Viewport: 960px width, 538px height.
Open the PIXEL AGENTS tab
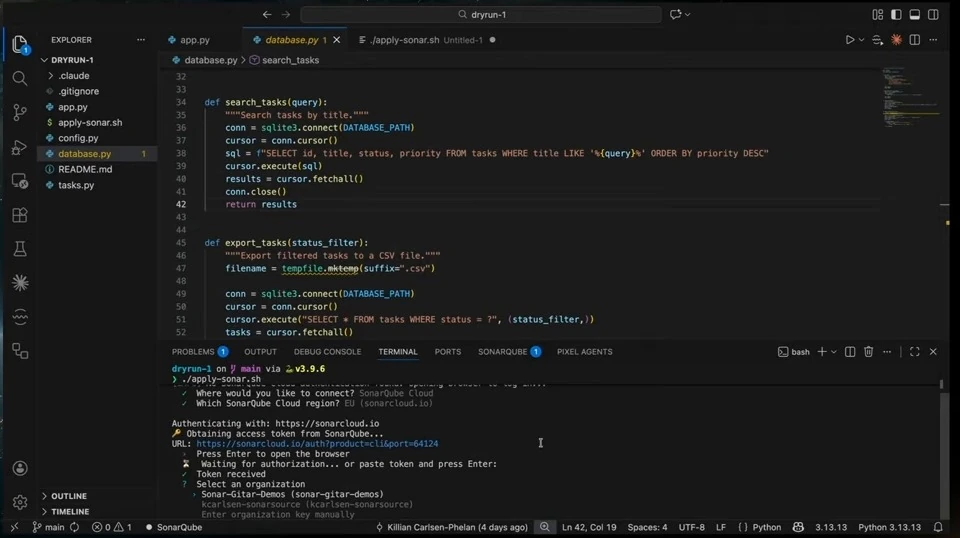pos(585,352)
